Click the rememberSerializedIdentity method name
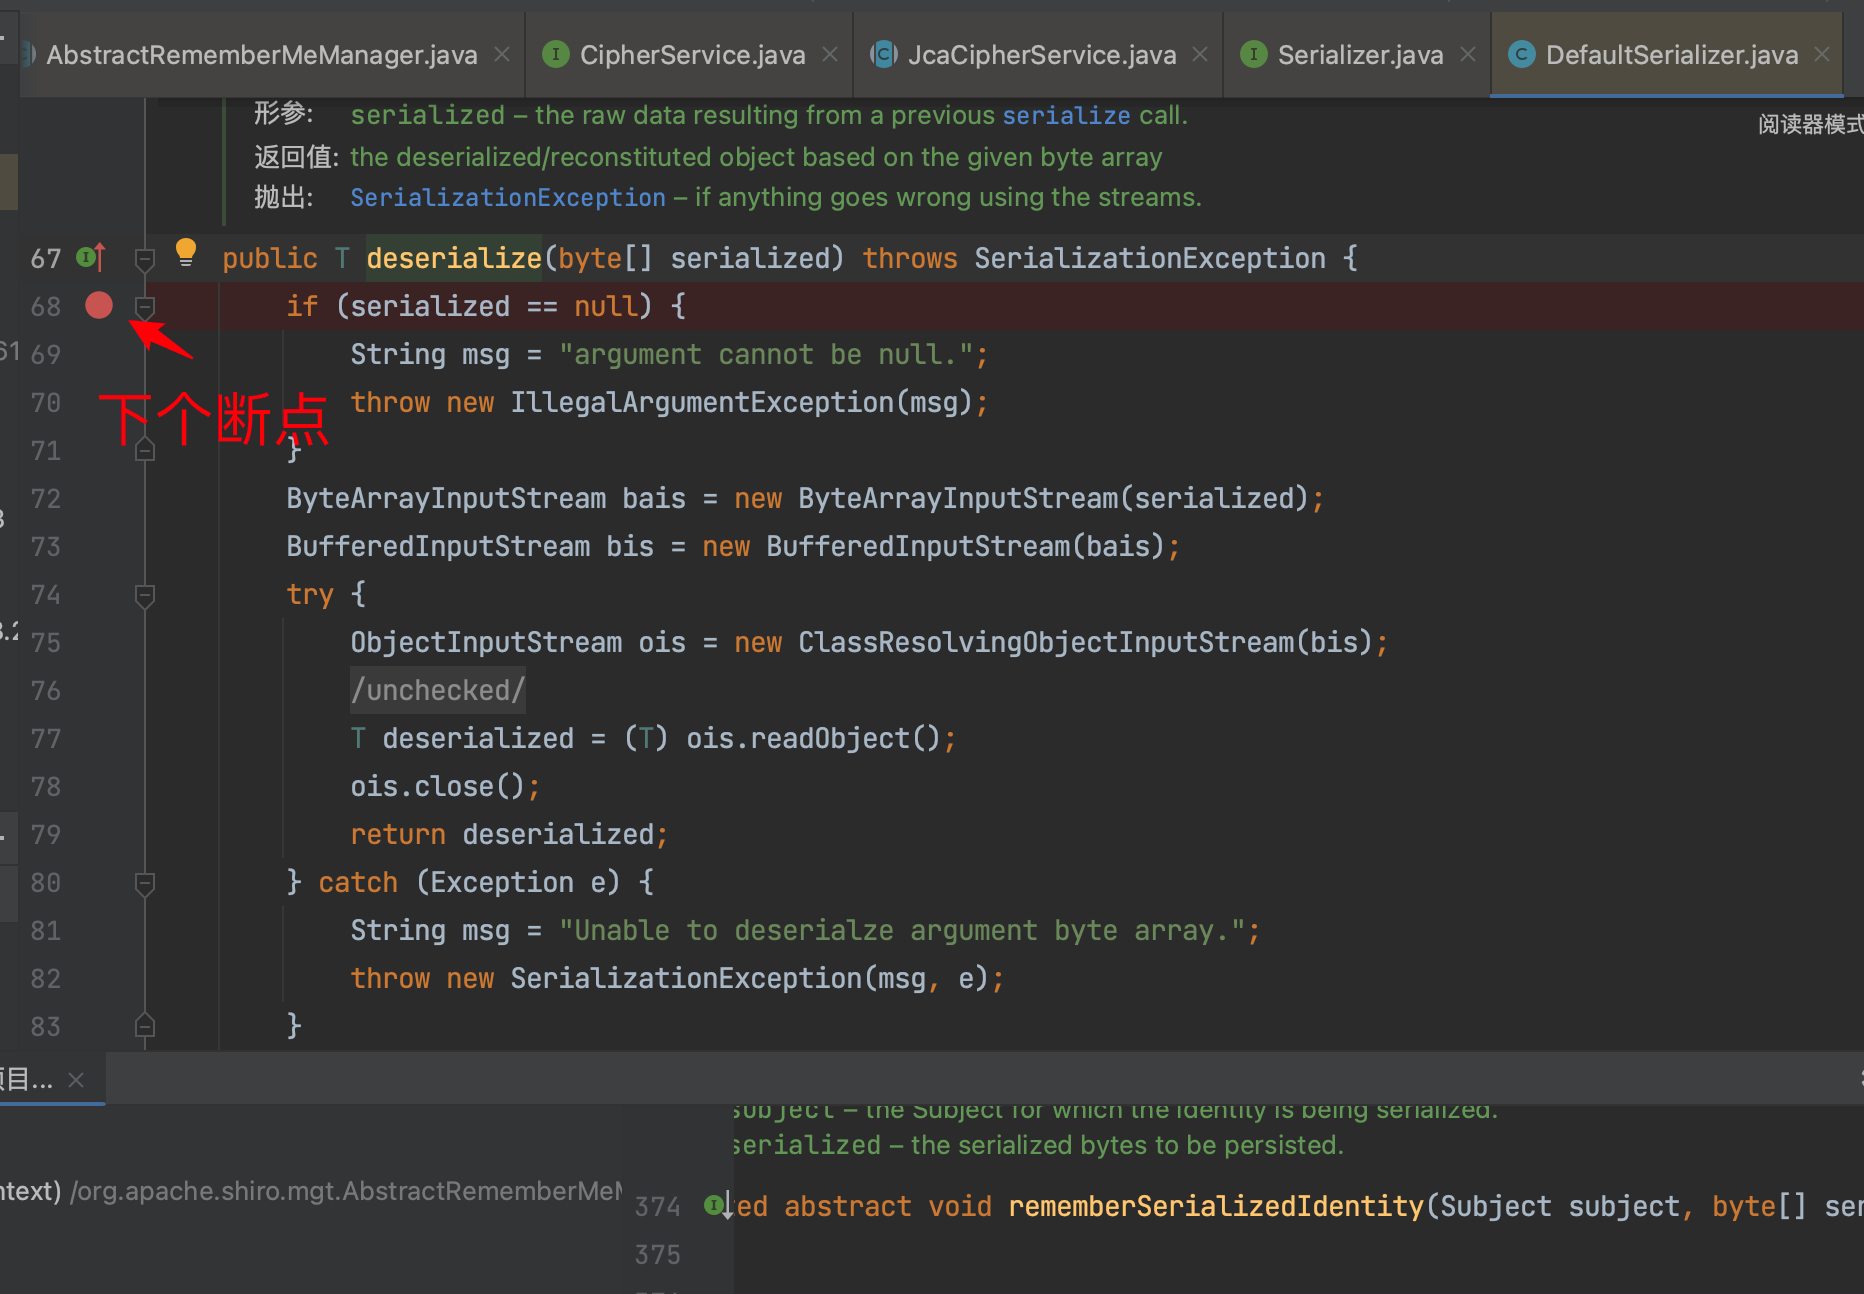 click(1215, 1206)
